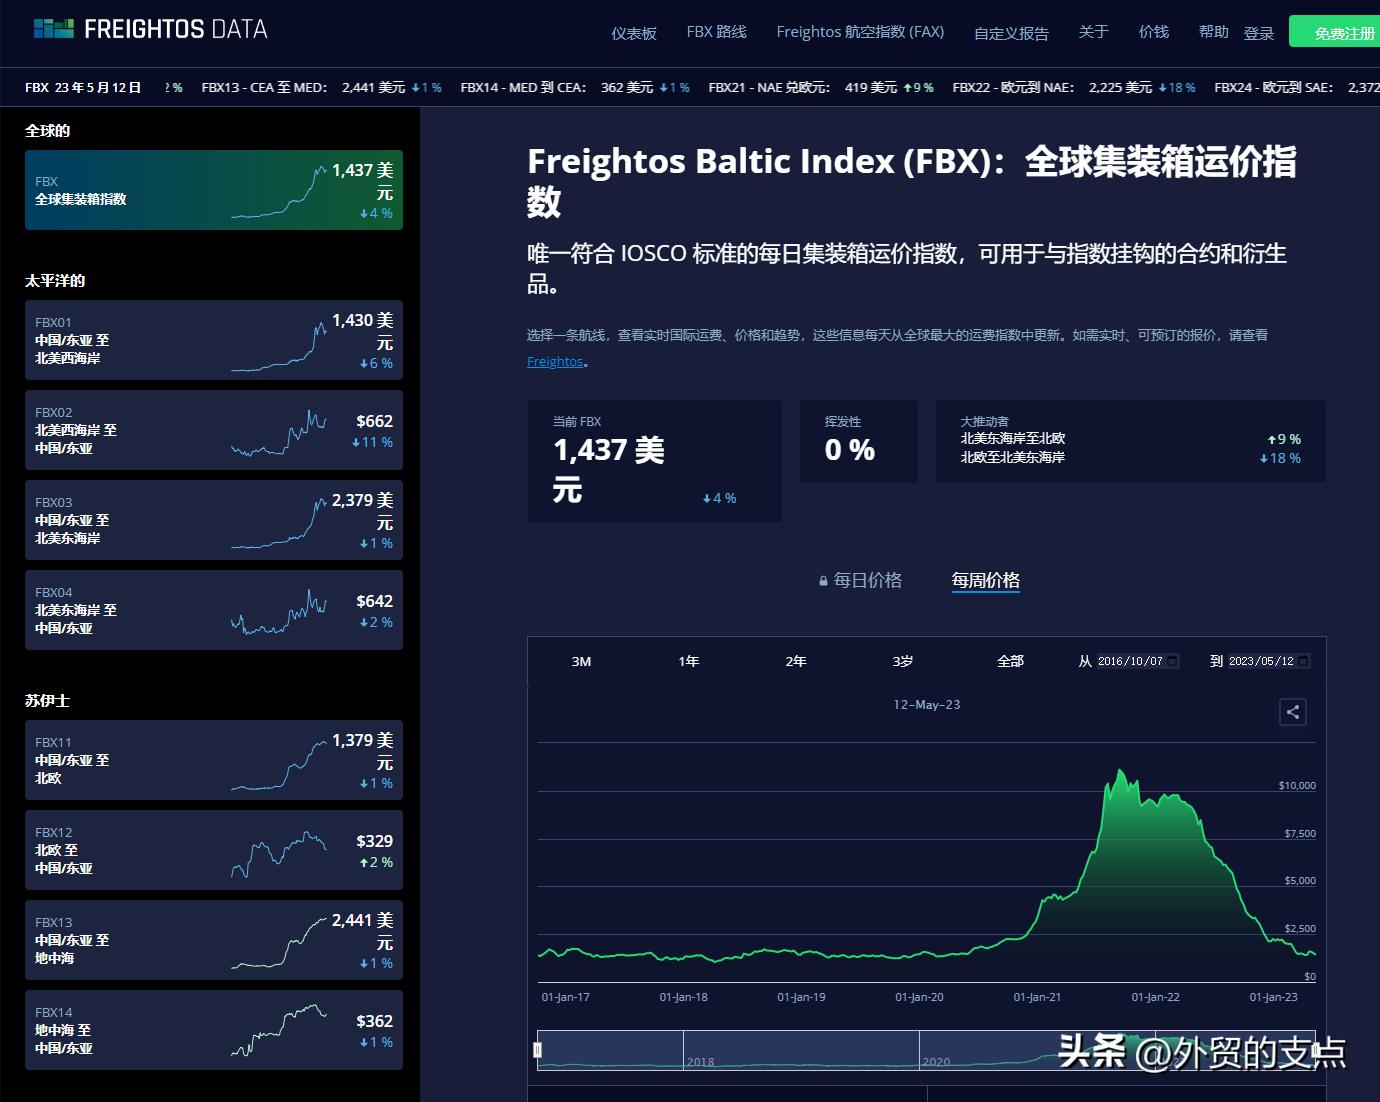Click the share icon on the chart
Viewport: 1380px width, 1102px height.
coord(1292,712)
